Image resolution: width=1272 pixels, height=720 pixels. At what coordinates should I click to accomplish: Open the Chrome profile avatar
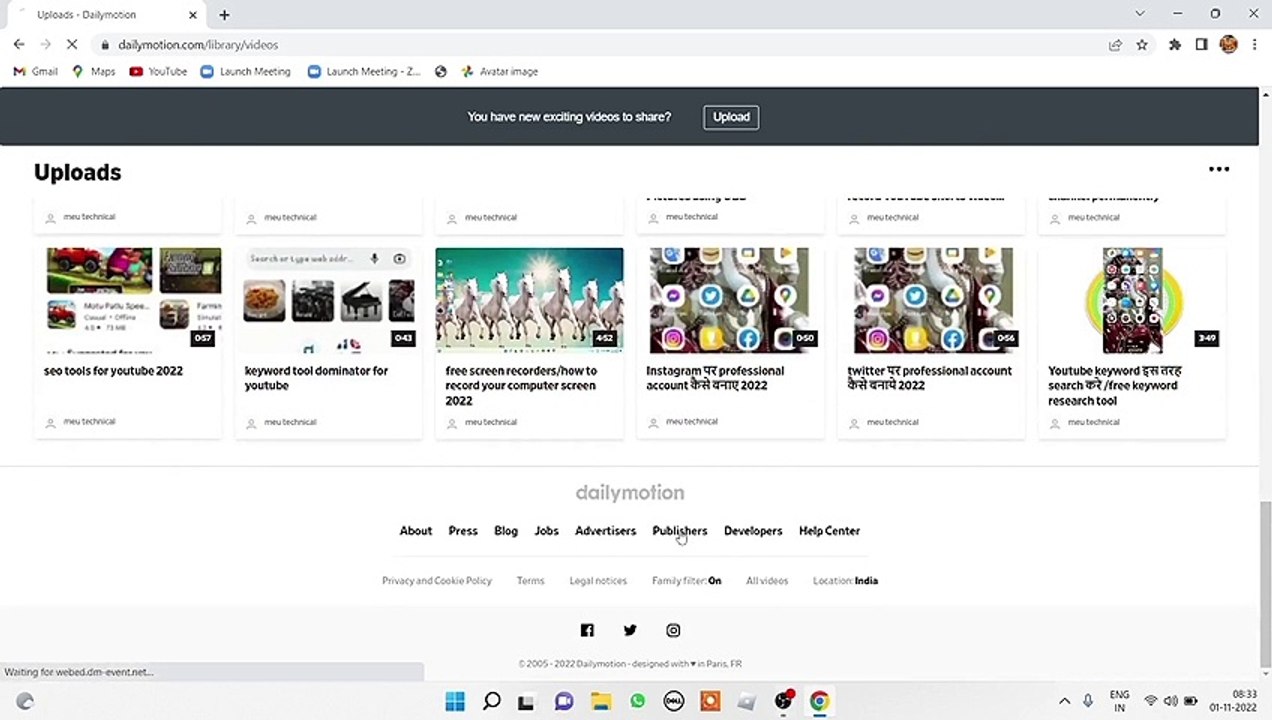tap(1229, 45)
